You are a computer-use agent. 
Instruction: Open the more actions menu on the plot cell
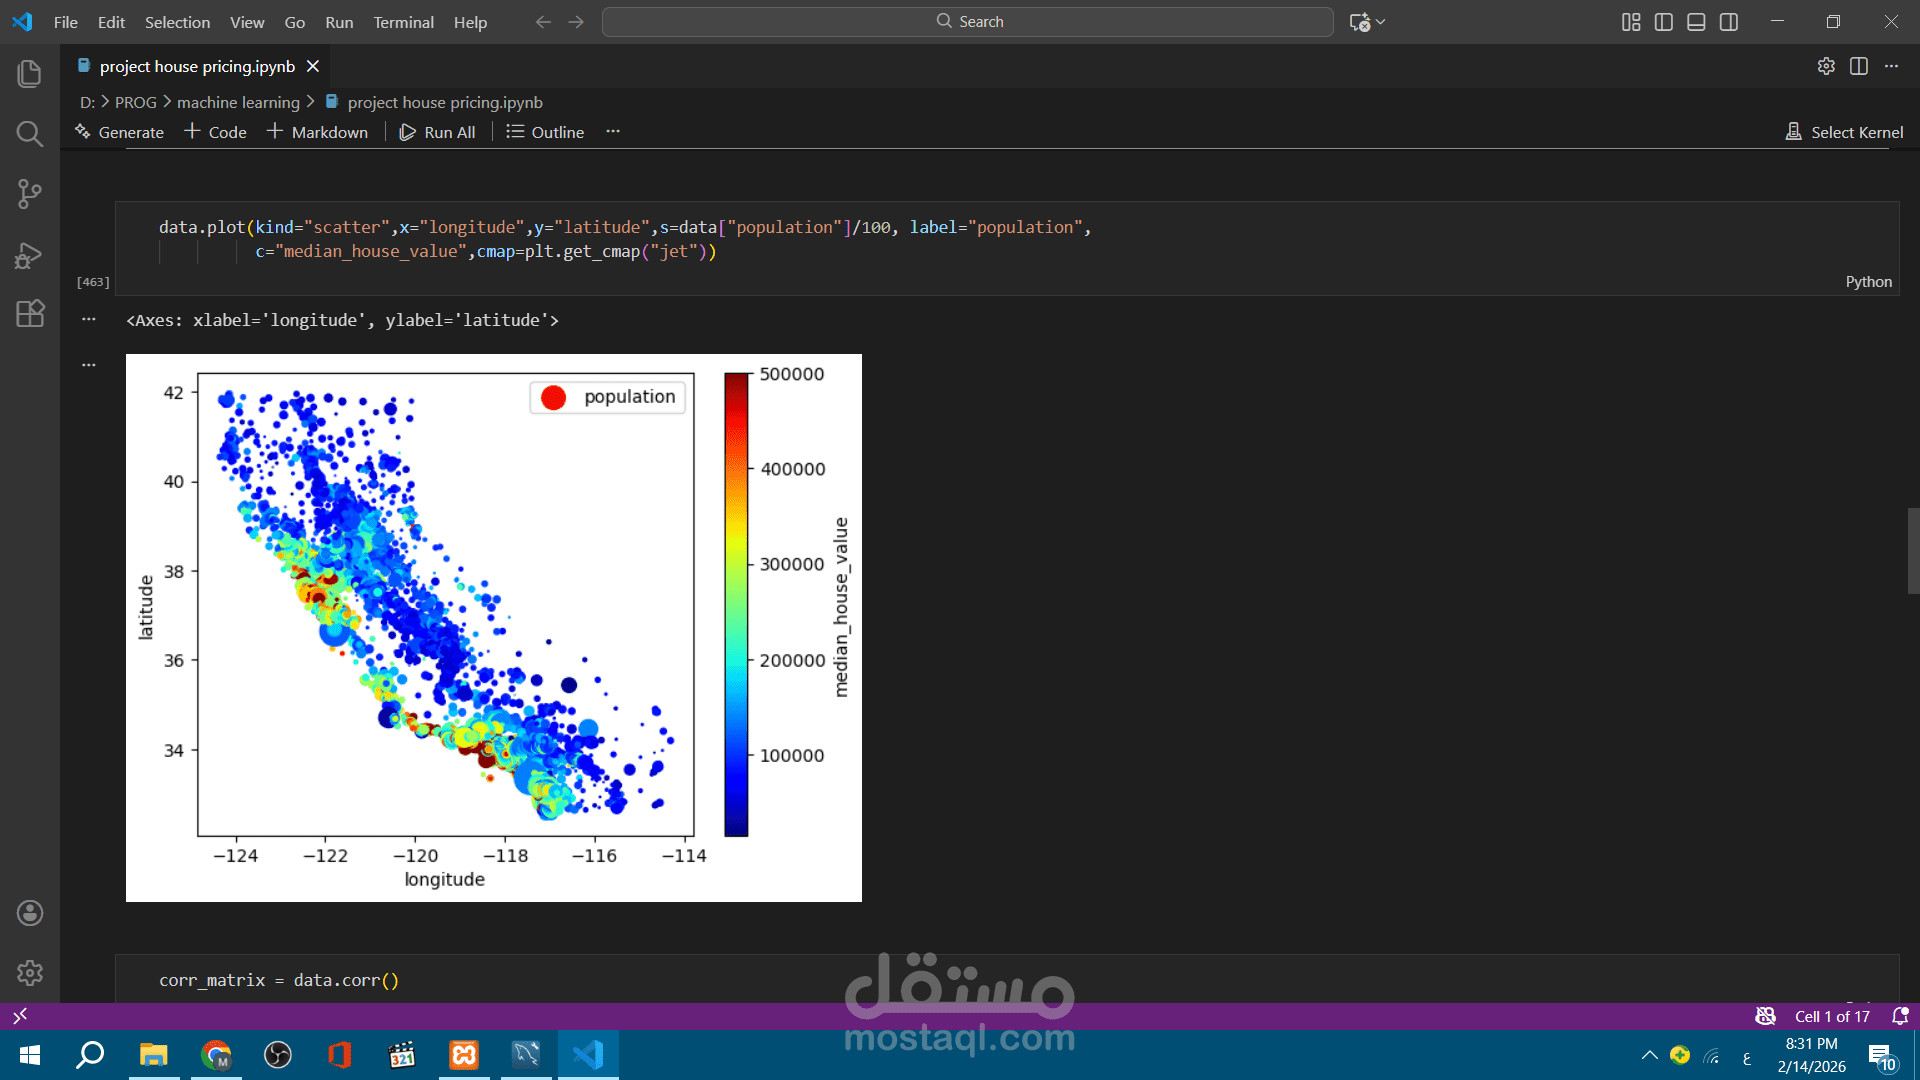(88, 363)
